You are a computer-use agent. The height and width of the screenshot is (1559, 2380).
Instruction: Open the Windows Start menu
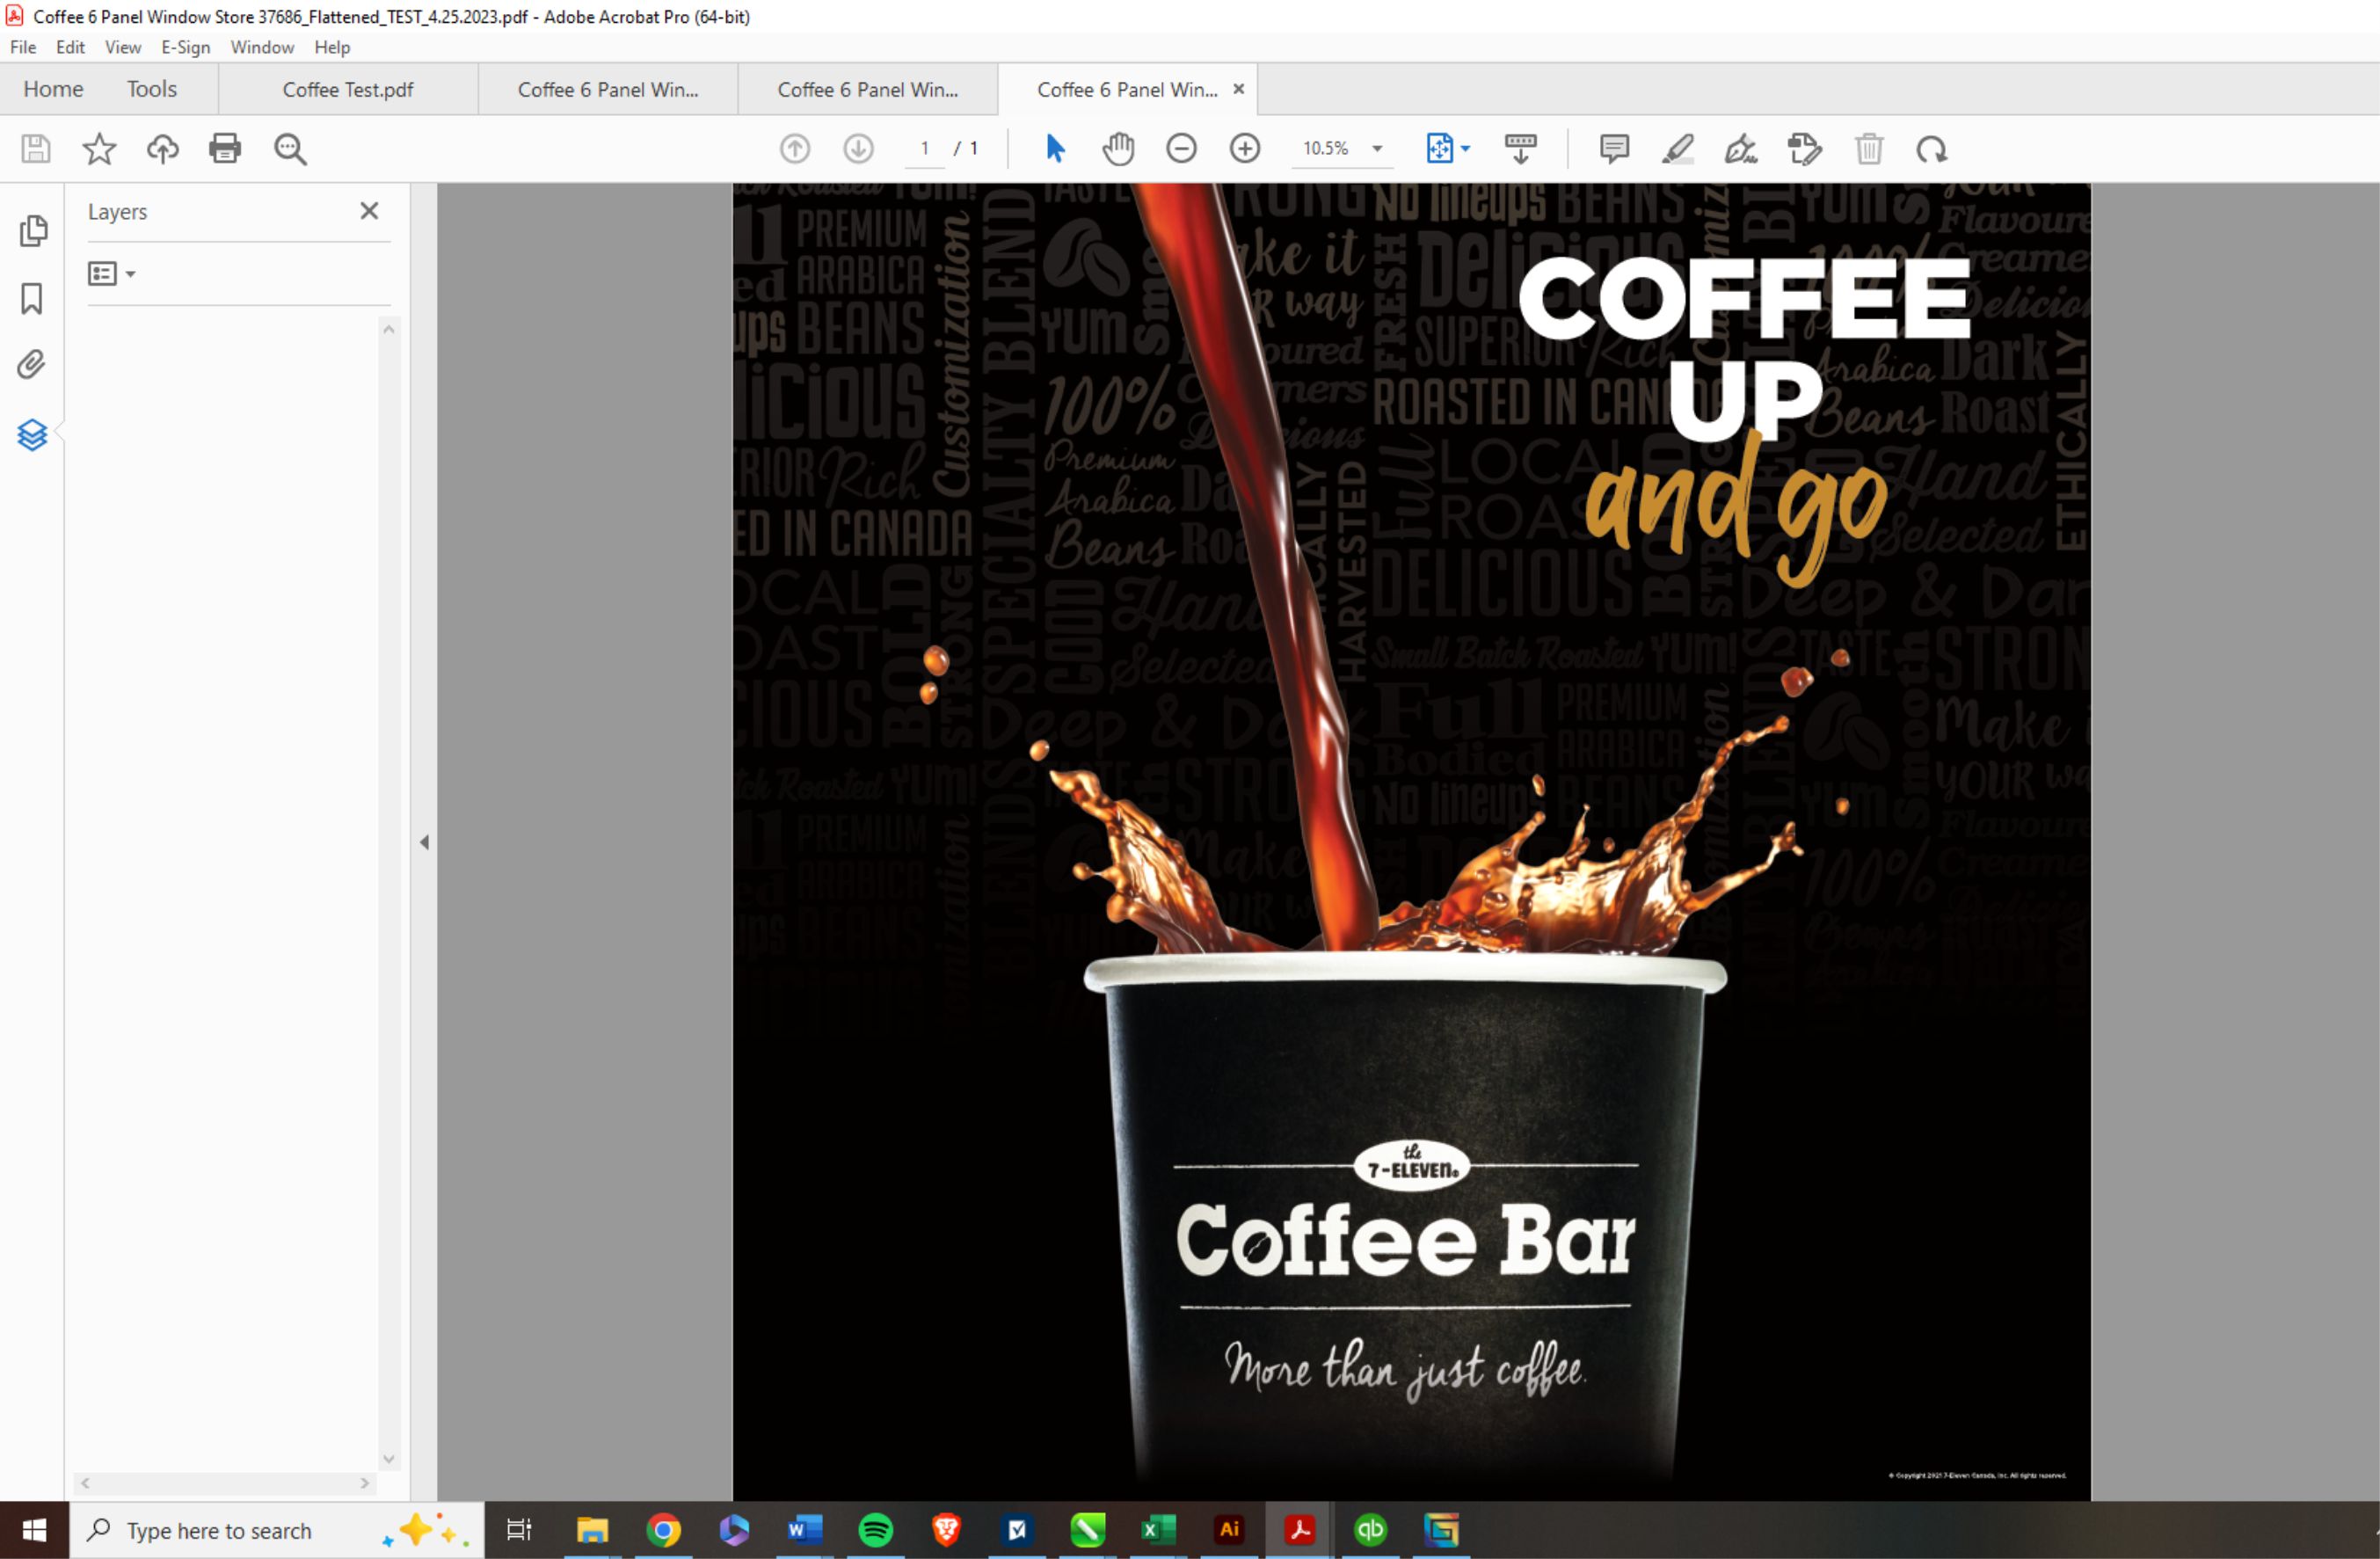[x=34, y=1530]
